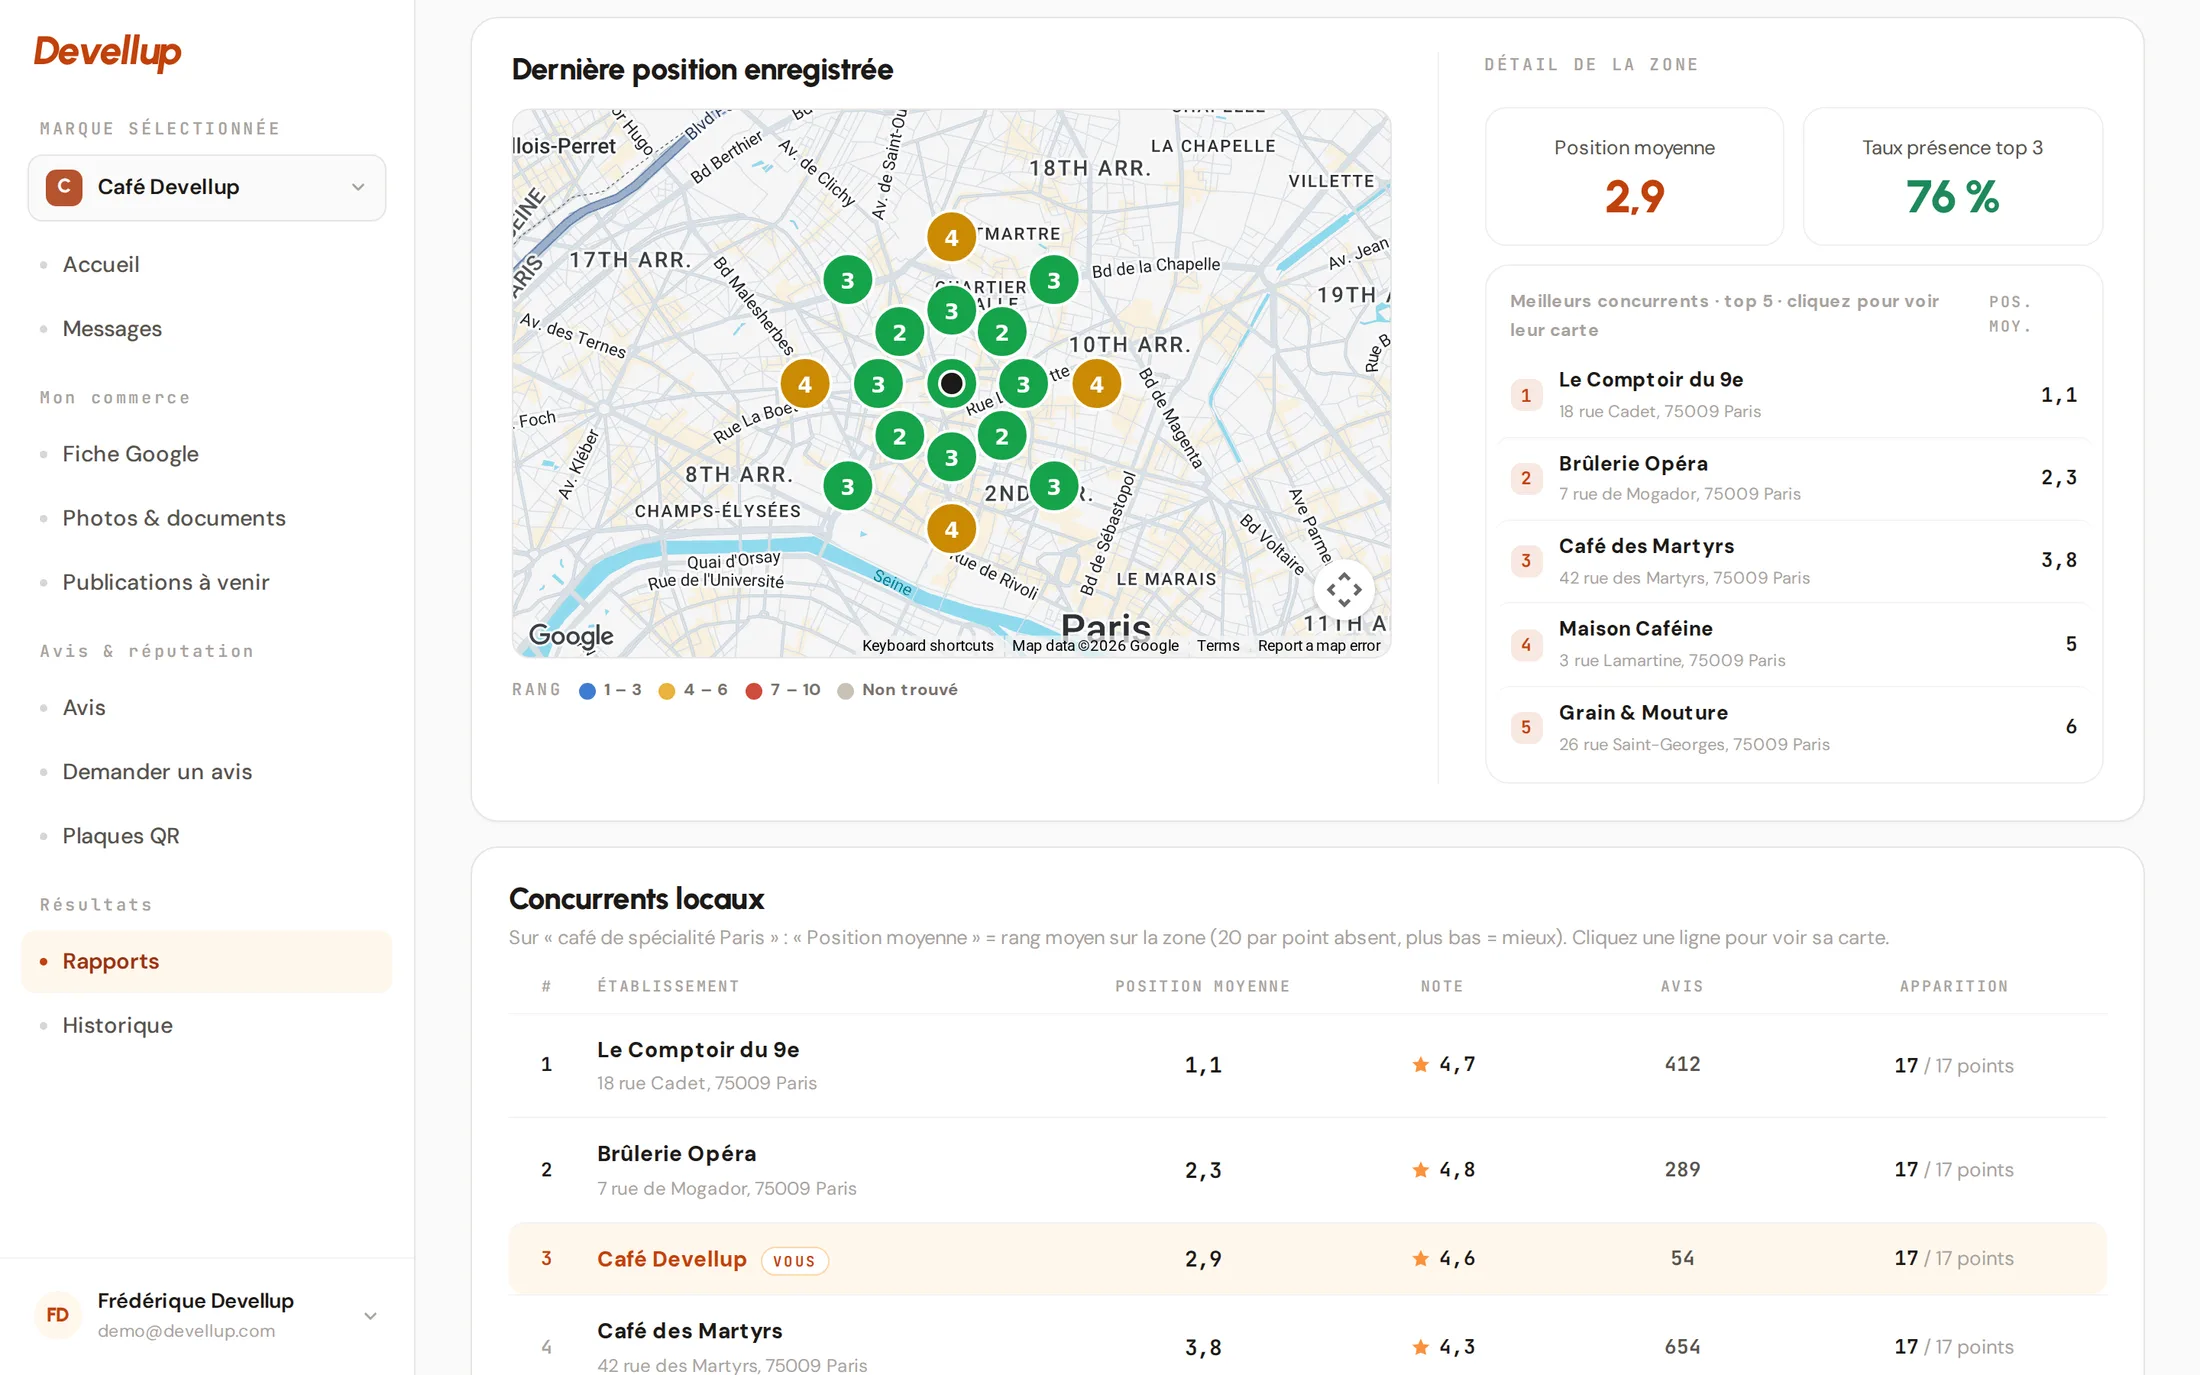Image resolution: width=2200 pixels, height=1375 pixels.
Task: Click the star rating 4,6 for Café Devellup
Action: point(1443,1259)
